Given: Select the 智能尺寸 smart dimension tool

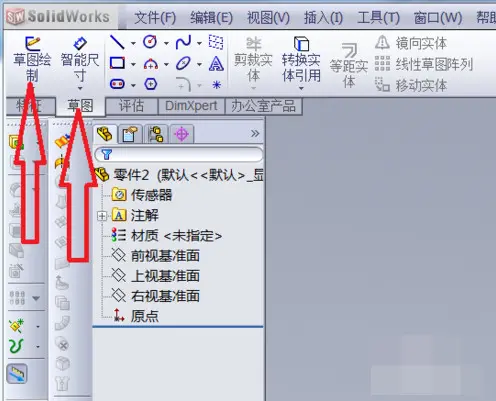Looking at the screenshot, I should coord(80,59).
